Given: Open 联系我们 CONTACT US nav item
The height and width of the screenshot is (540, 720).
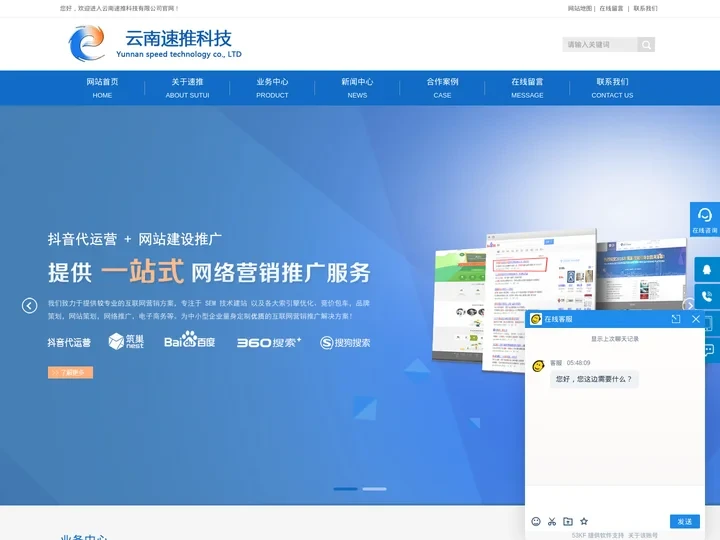Looking at the screenshot, I should point(612,88).
